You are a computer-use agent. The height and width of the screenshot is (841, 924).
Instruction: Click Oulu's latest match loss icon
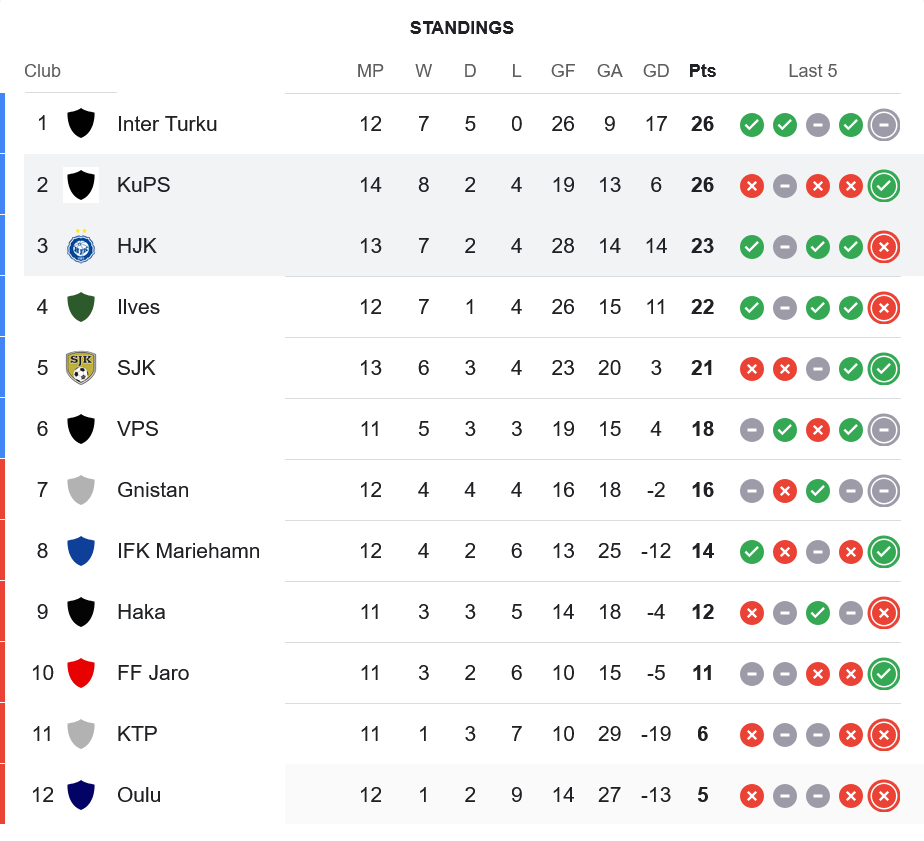pyautogui.click(x=883, y=795)
